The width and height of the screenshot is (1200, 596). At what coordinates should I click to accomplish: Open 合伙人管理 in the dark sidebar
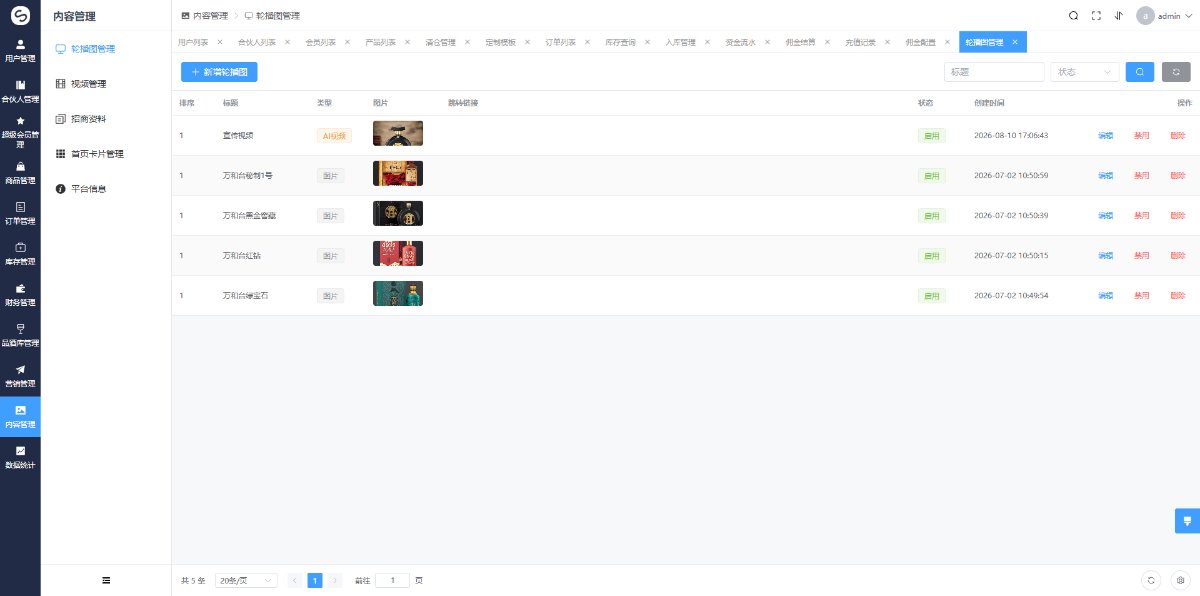coord(20,91)
